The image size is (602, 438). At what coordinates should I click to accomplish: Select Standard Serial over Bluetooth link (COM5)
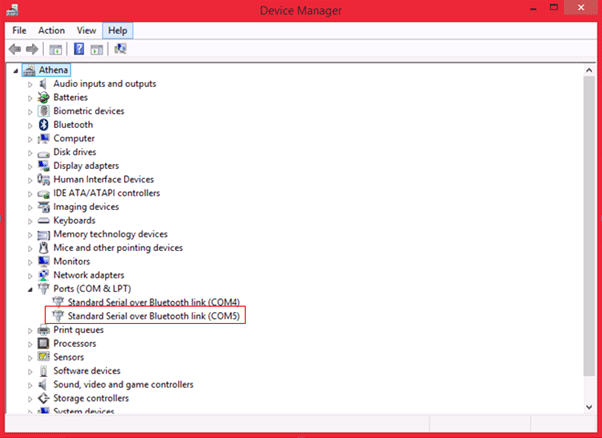tap(153, 316)
